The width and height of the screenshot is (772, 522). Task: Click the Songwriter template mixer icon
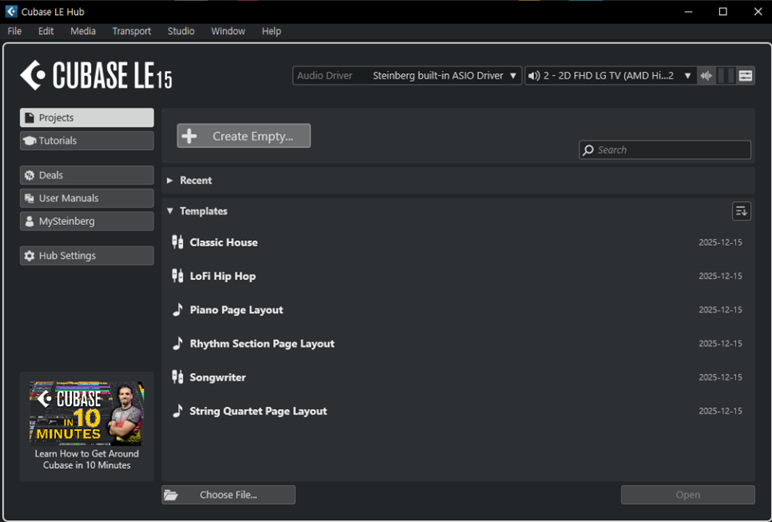[178, 377]
